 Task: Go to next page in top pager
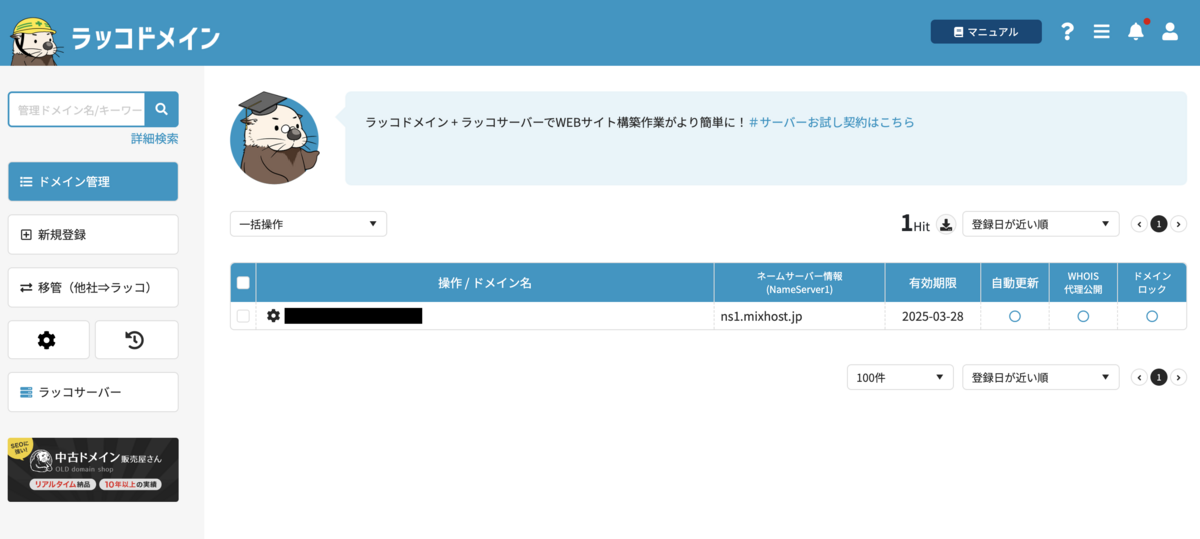(x=1179, y=224)
